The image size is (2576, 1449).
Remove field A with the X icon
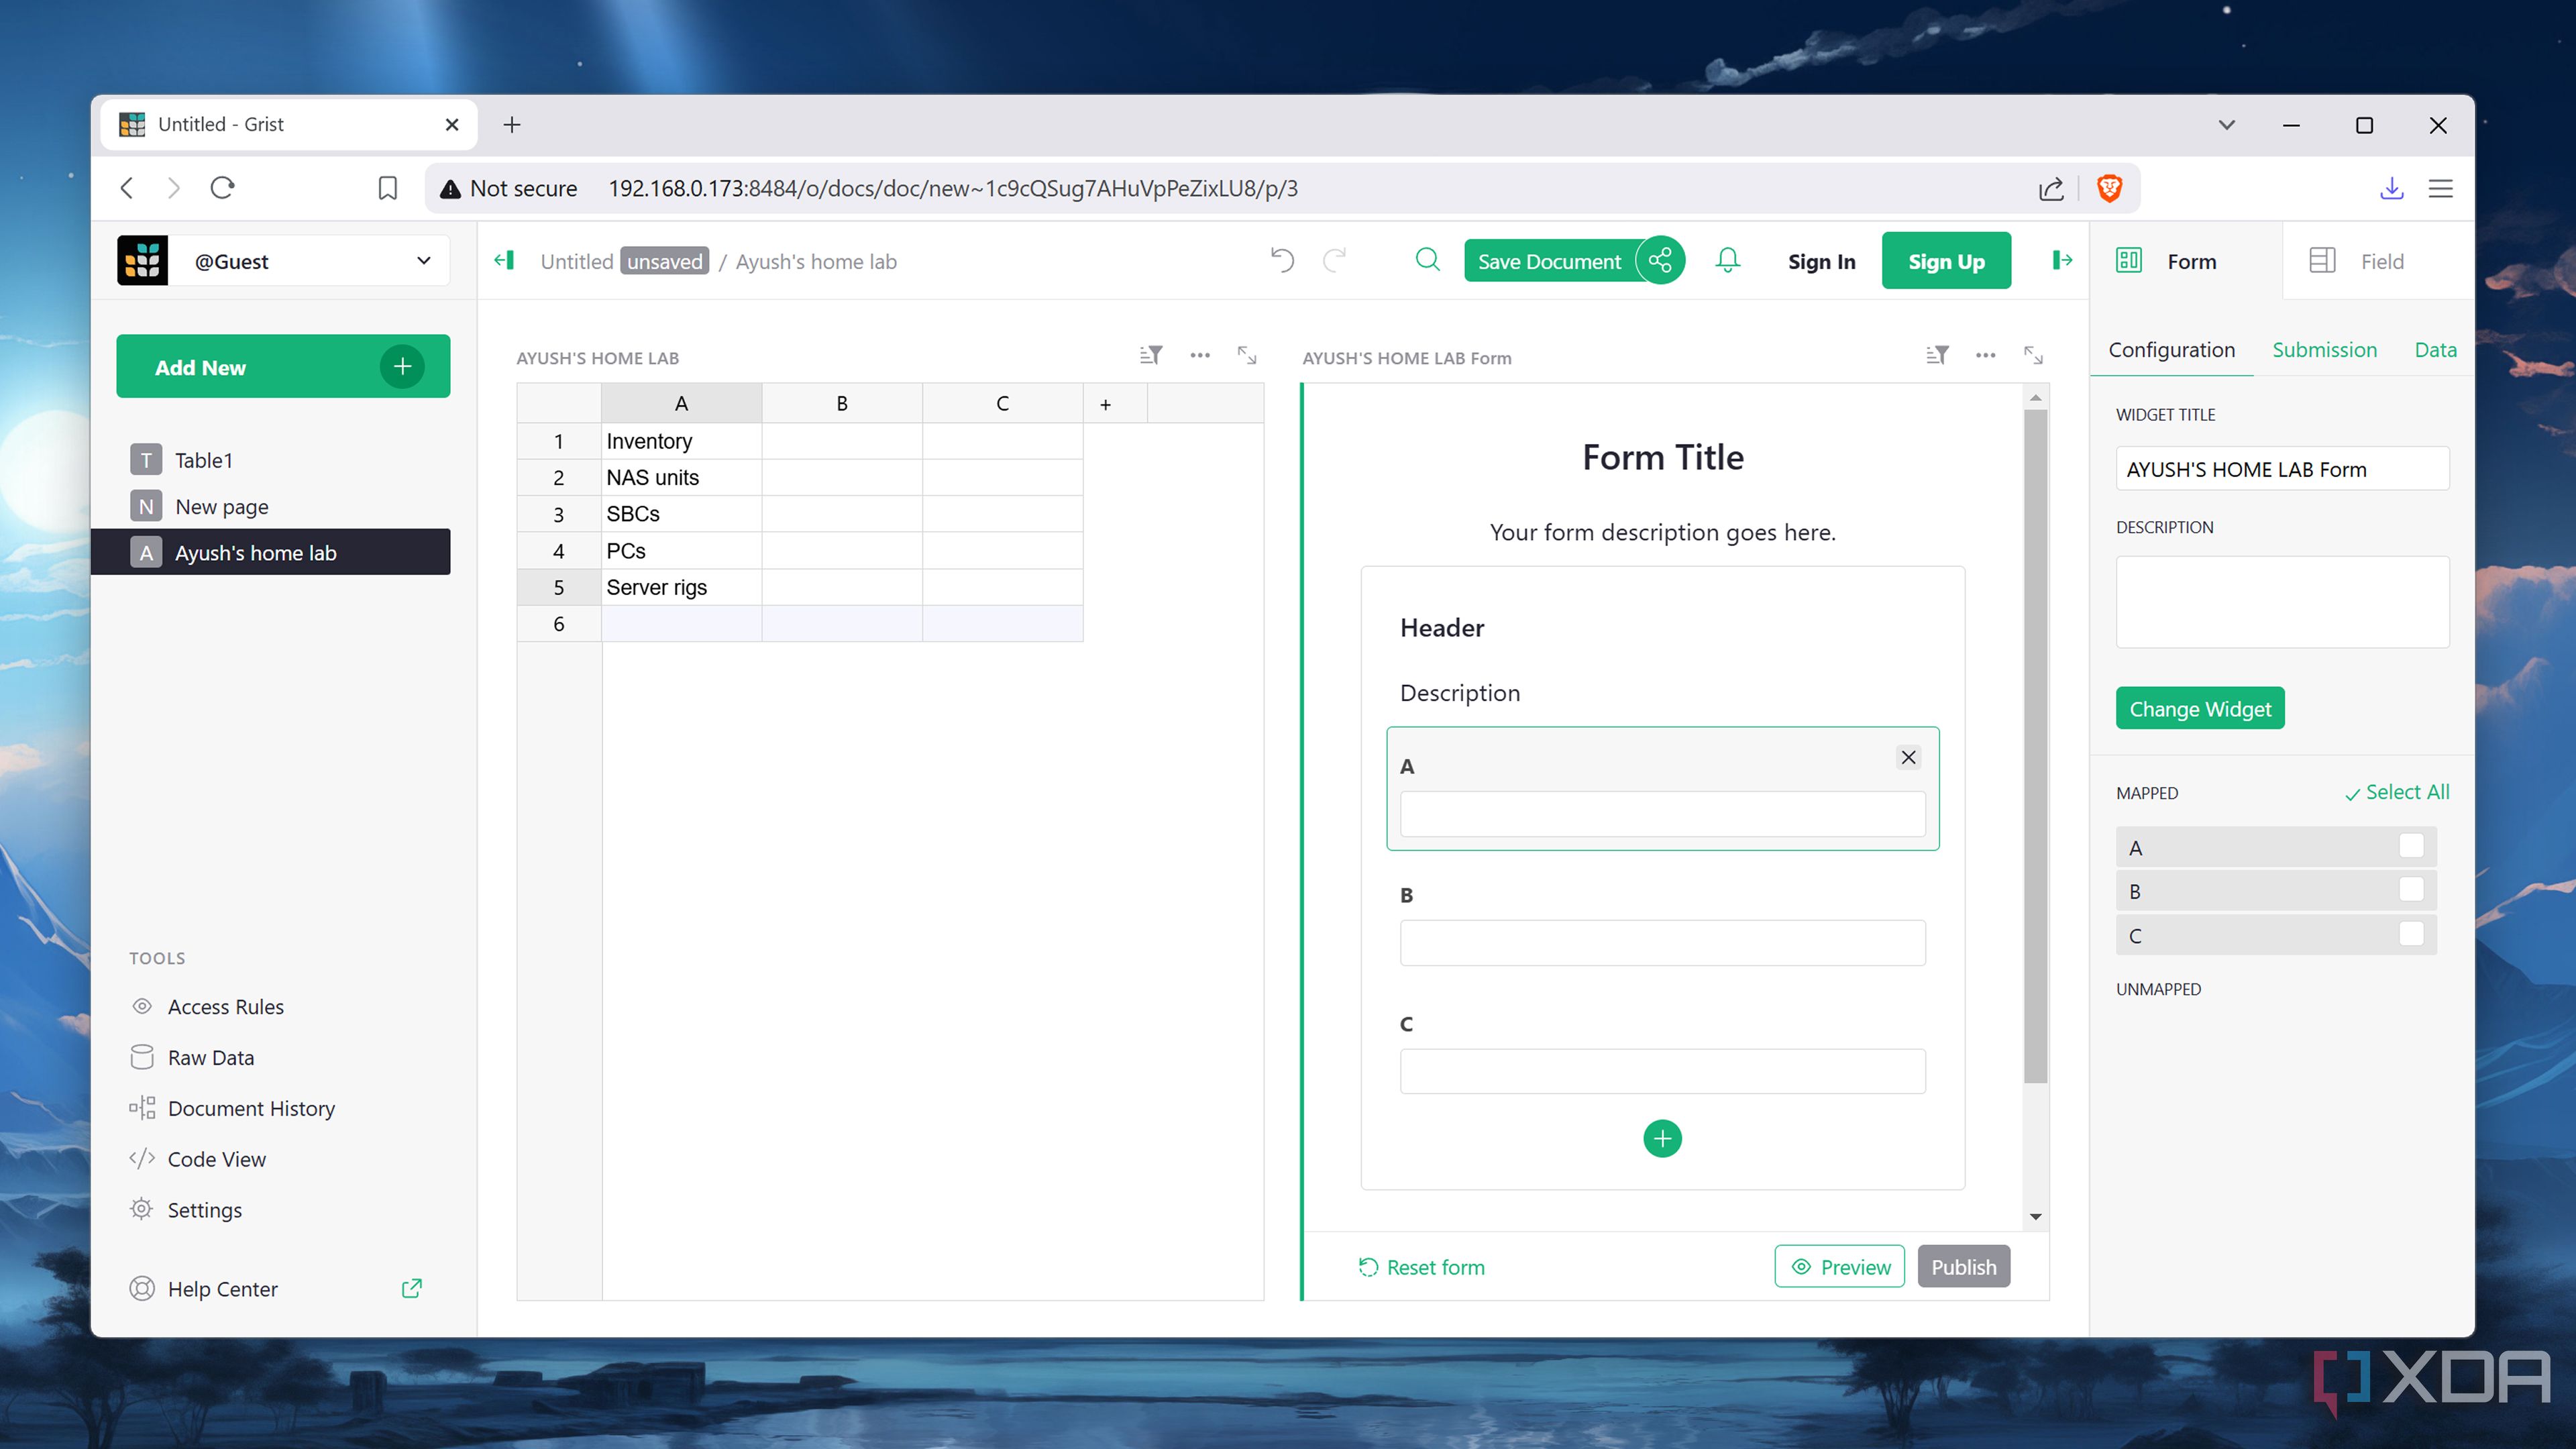point(1908,757)
